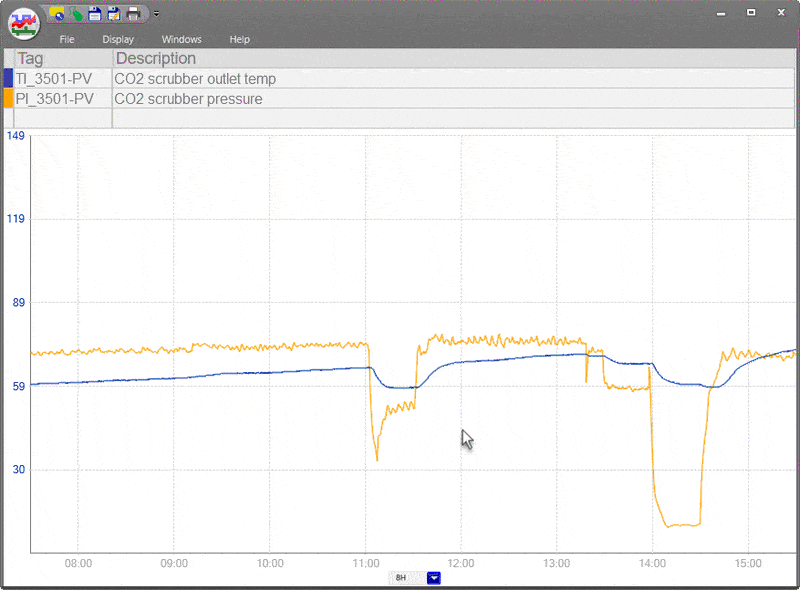This screenshot has width=800, height=590.
Task: Open the Display menu
Action: coord(118,39)
